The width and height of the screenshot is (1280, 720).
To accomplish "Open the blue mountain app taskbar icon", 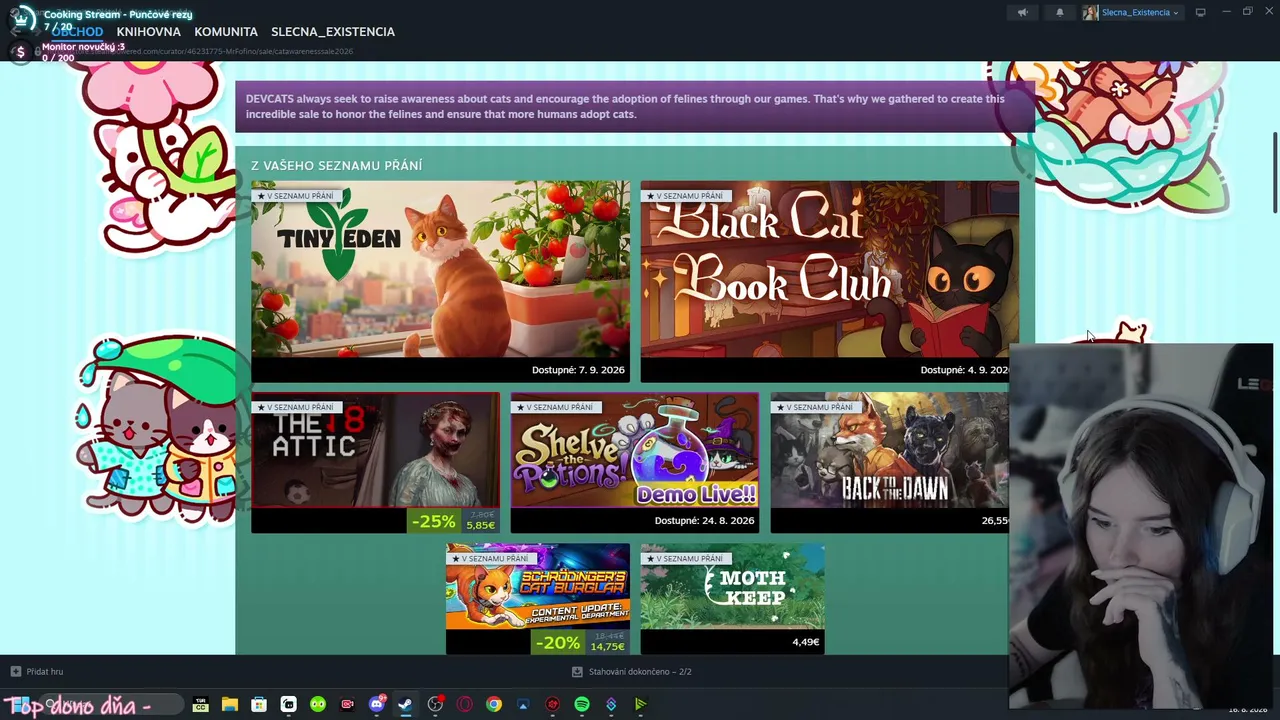I will [523, 704].
